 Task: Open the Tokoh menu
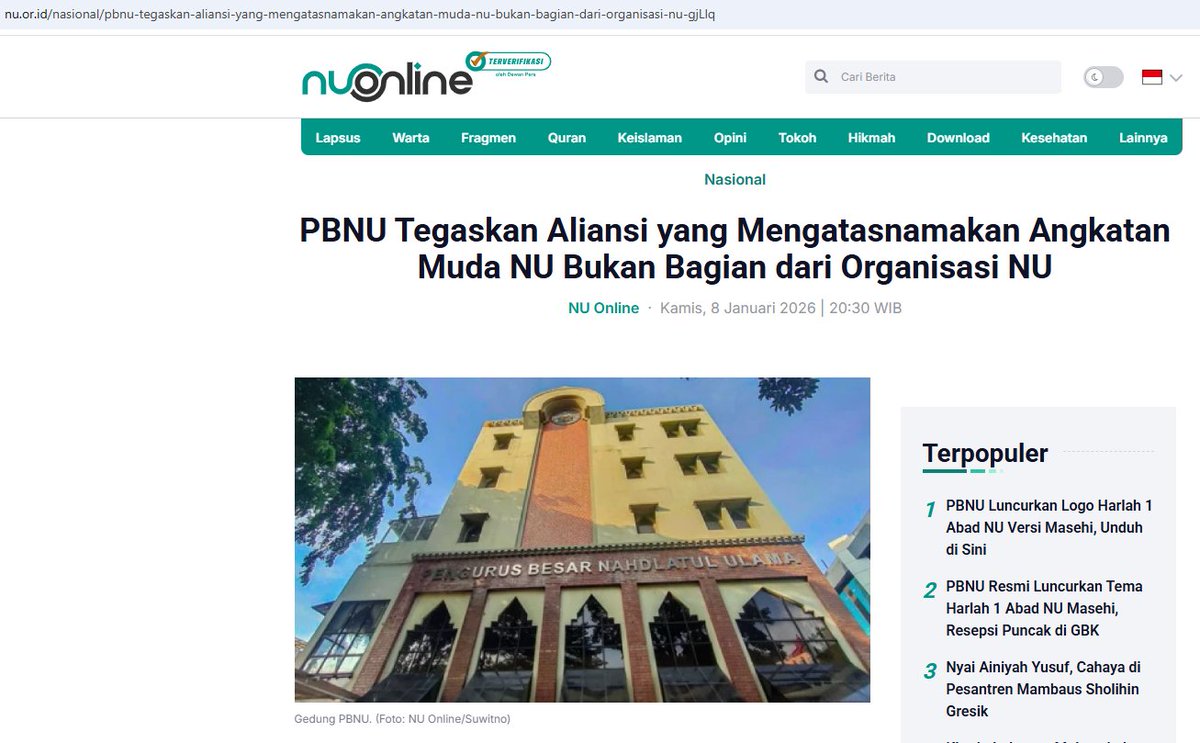[x=797, y=138]
